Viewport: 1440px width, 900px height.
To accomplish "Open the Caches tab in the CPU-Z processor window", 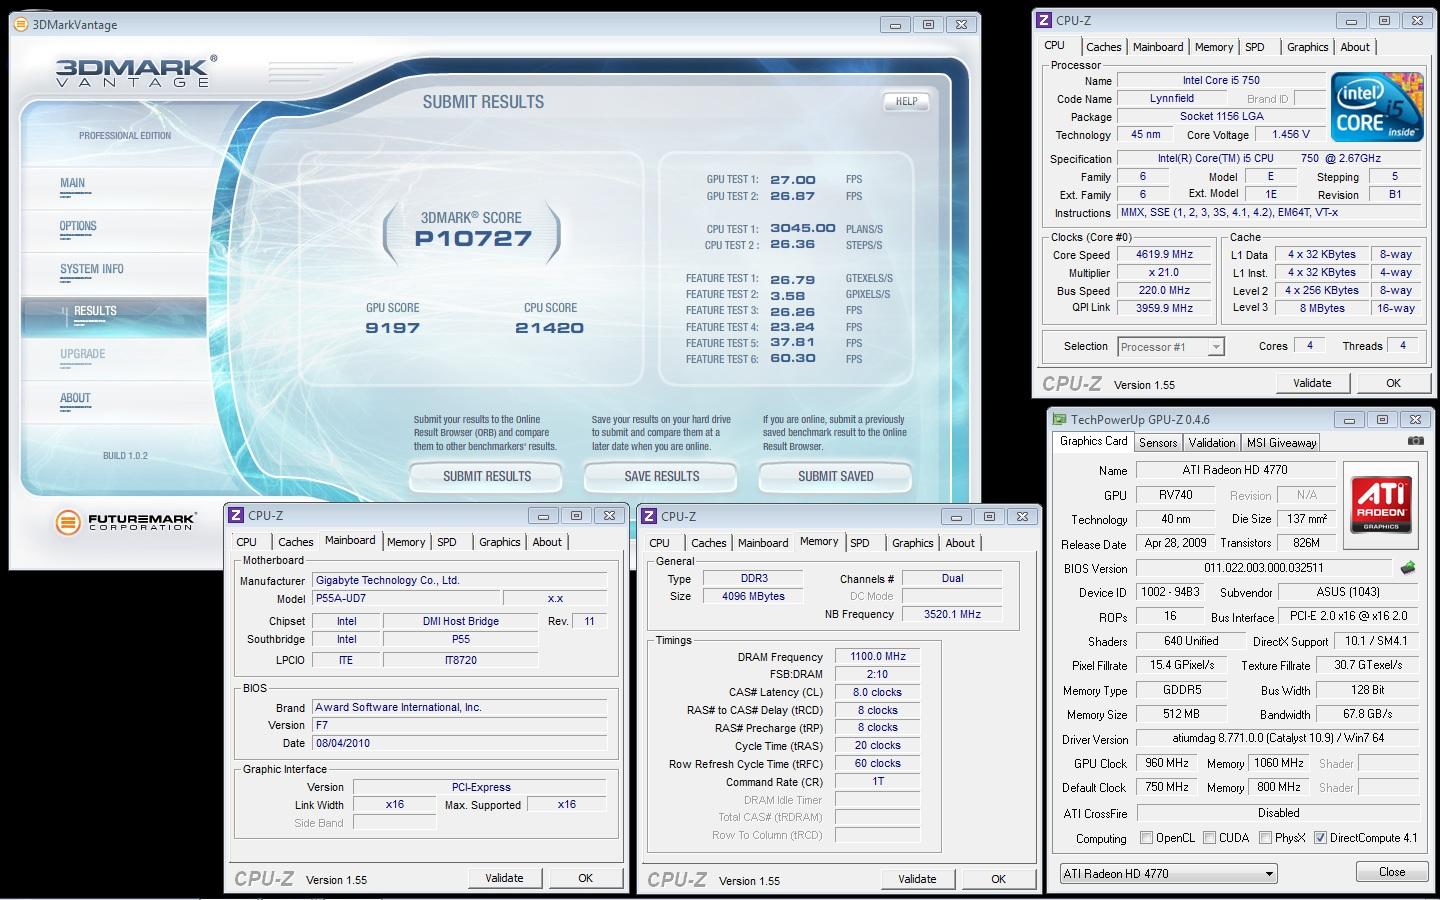I will [1104, 47].
